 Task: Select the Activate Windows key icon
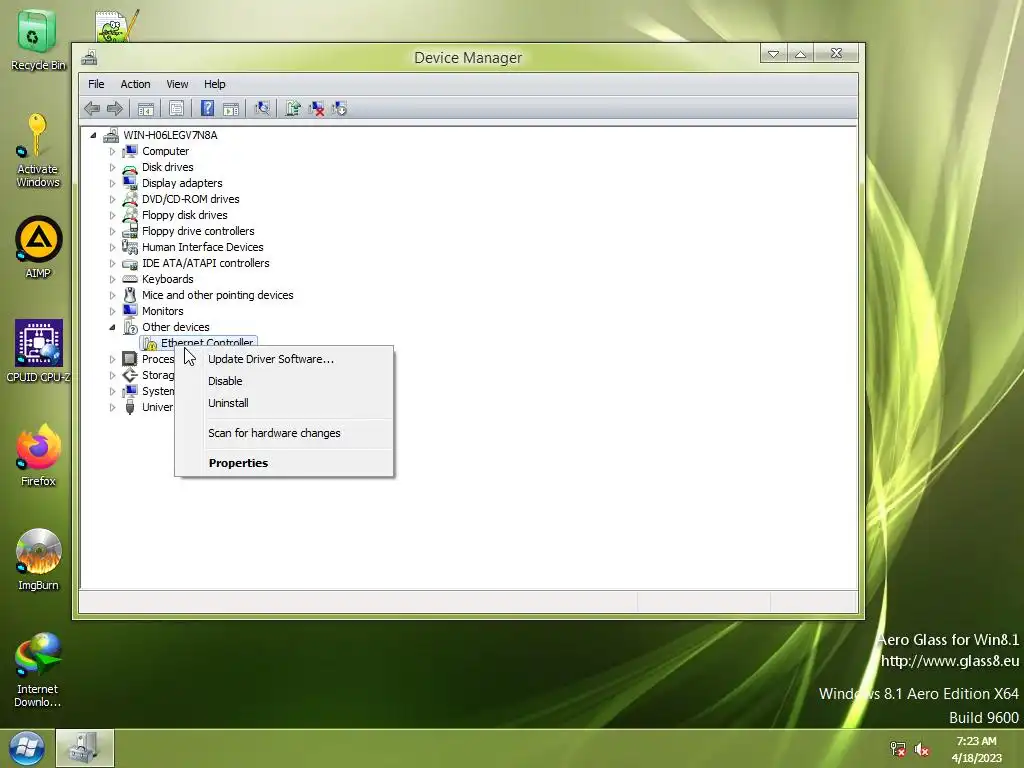(x=37, y=150)
